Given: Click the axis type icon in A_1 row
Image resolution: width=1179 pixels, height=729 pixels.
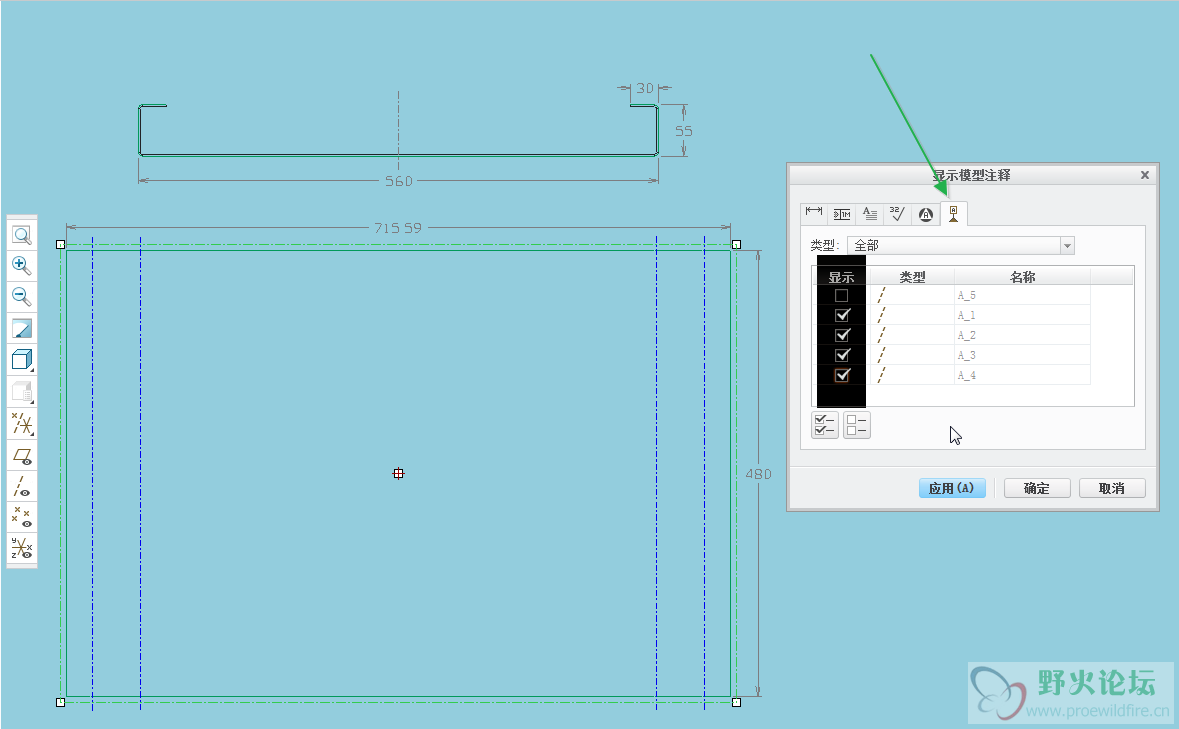Looking at the screenshot, I should [x=881, y=315].
